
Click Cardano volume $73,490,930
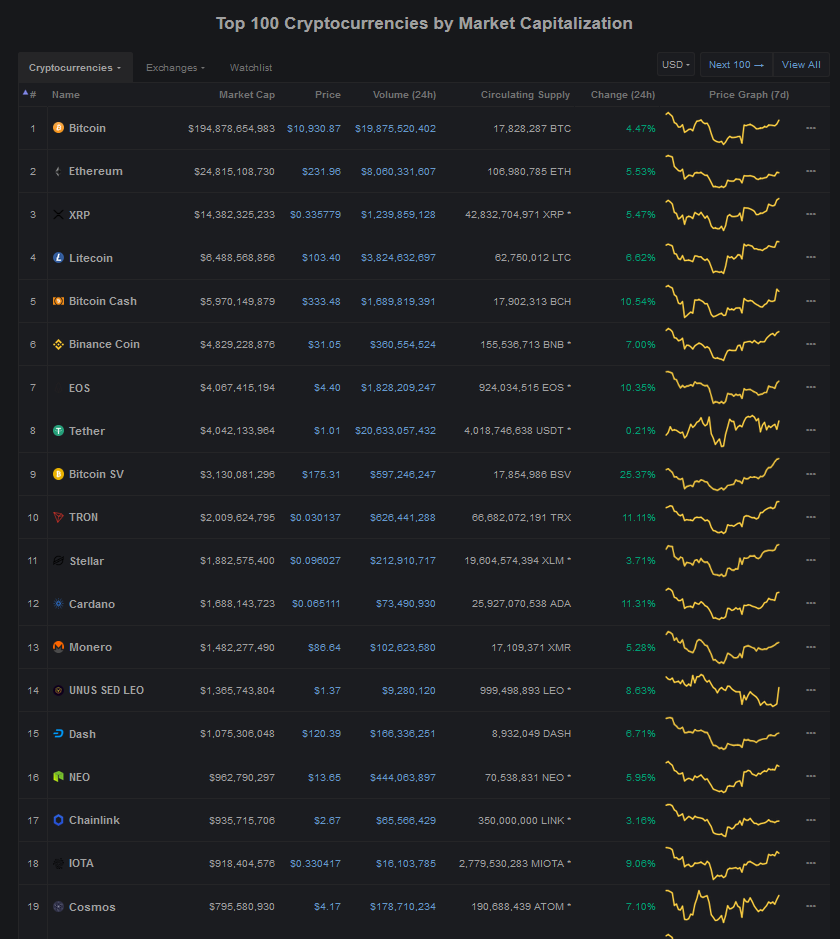(405, 604)
